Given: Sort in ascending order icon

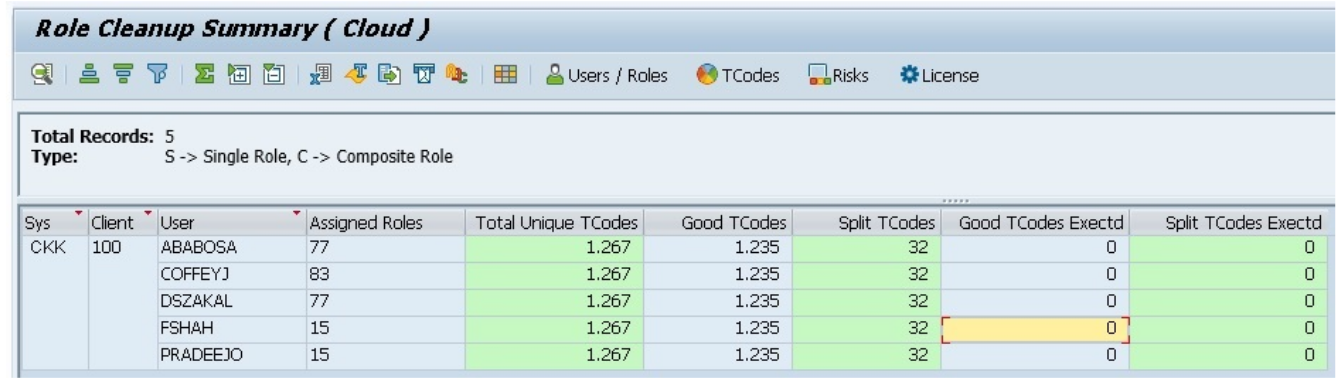Looking at the screenshot, I should click(88, 75).
